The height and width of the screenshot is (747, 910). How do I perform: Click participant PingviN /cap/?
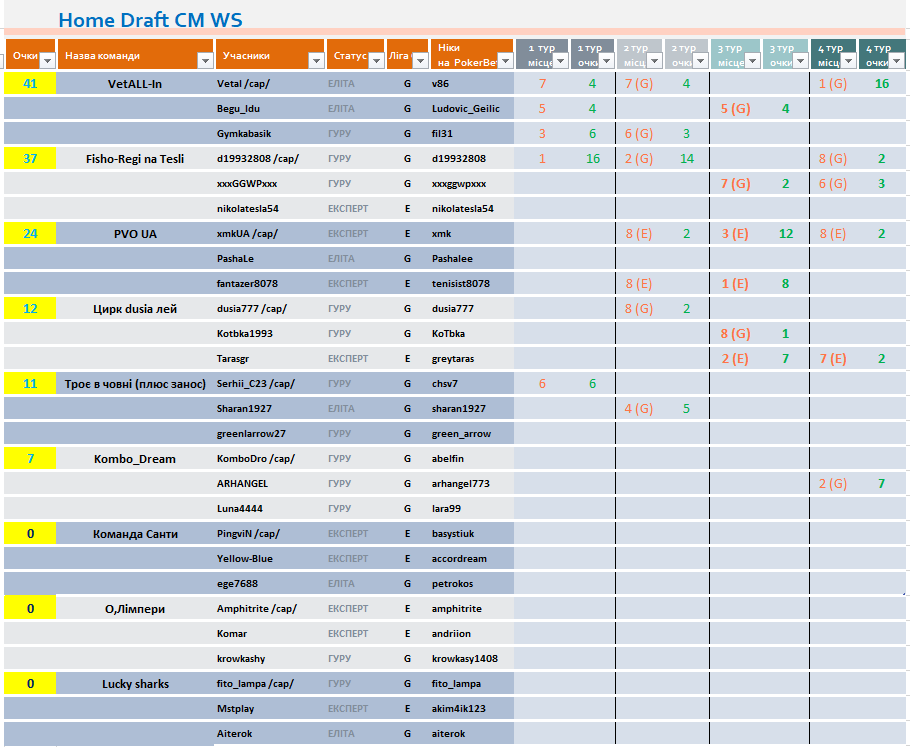[248, 533]
